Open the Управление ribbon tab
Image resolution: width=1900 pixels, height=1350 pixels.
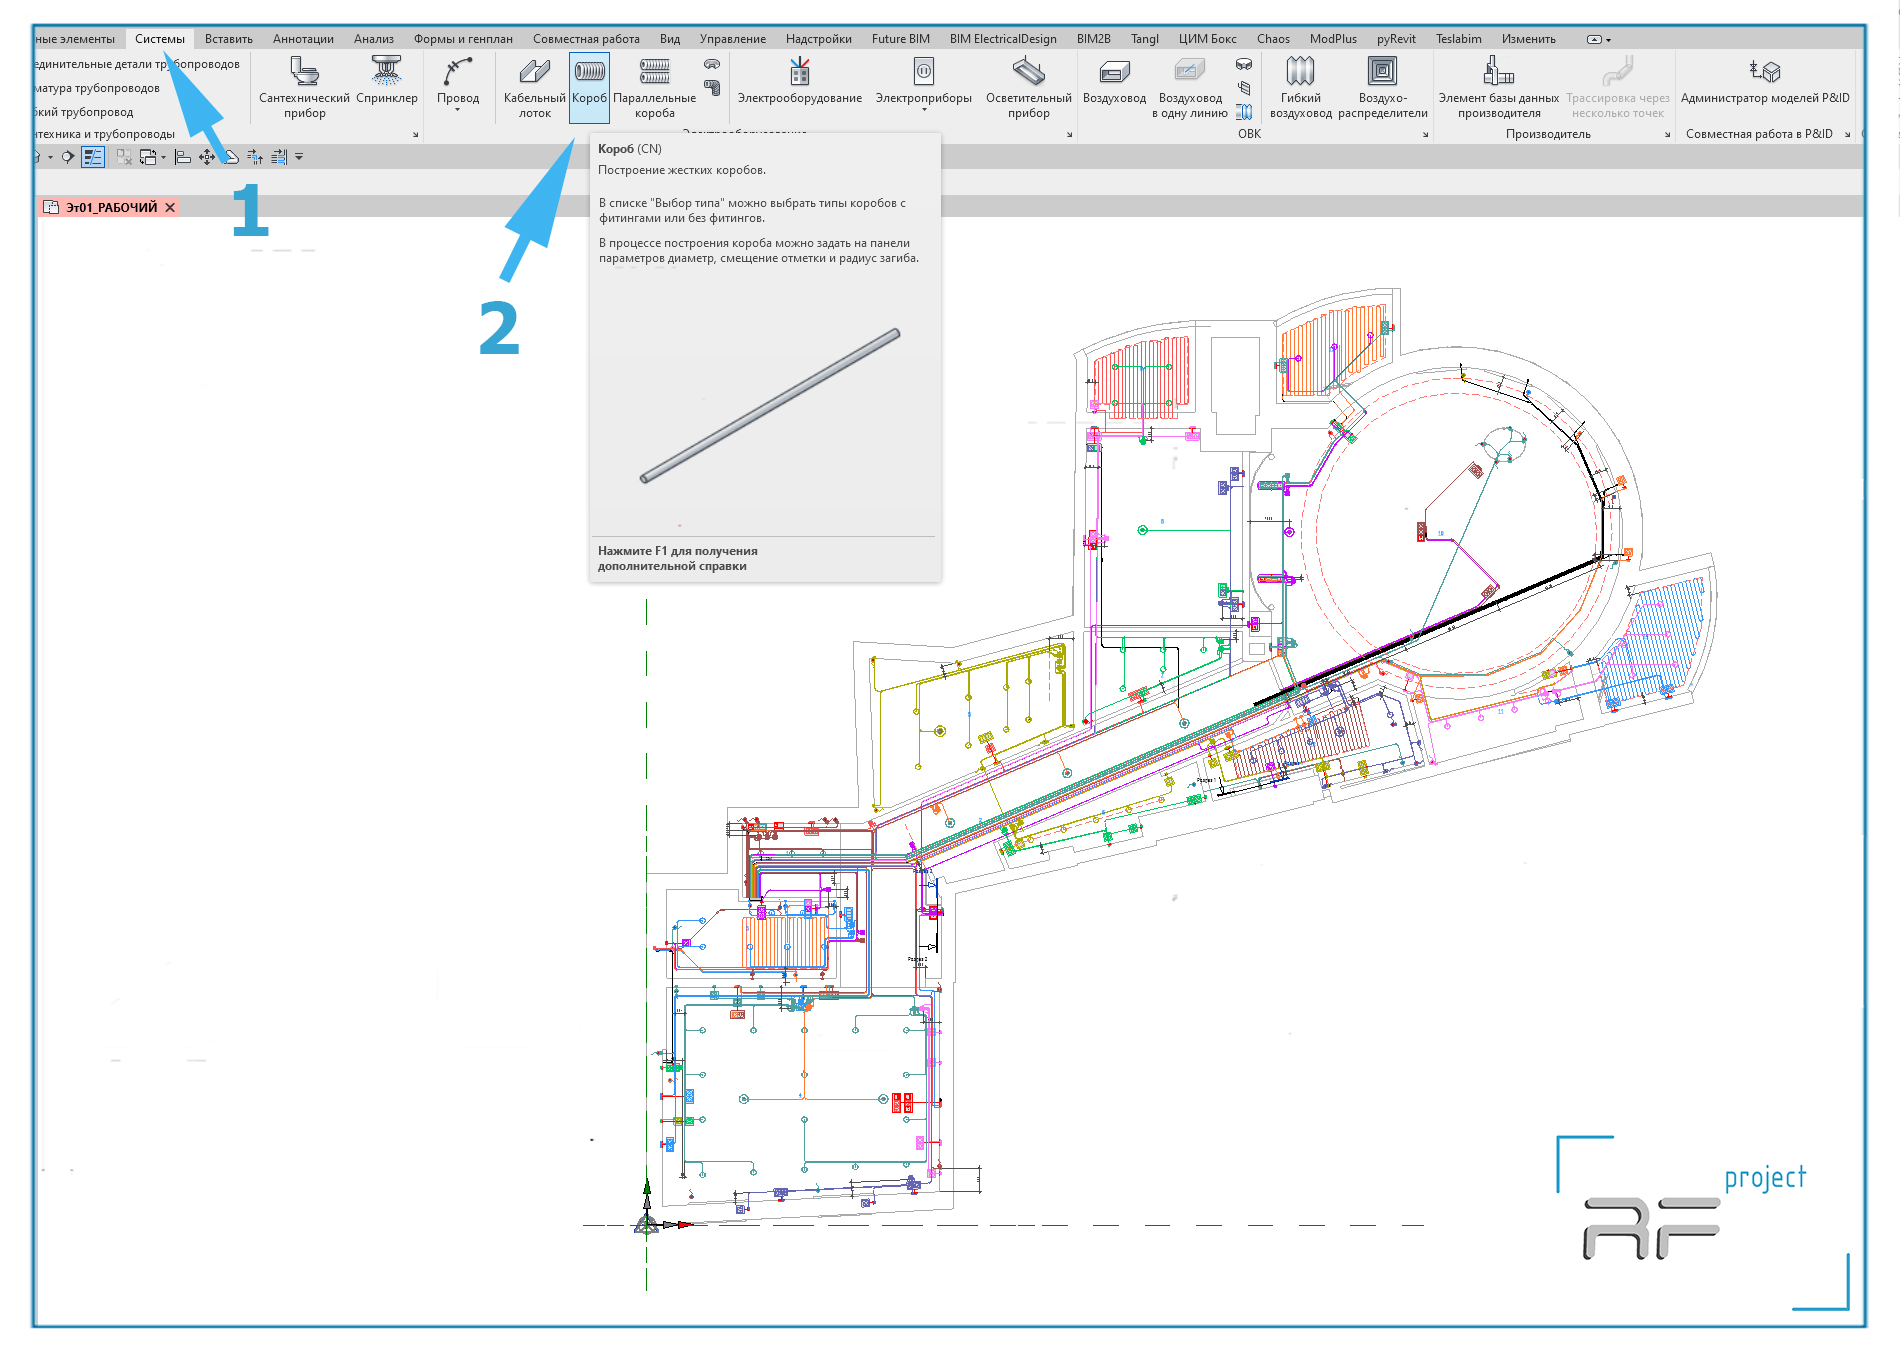point(733,39)
